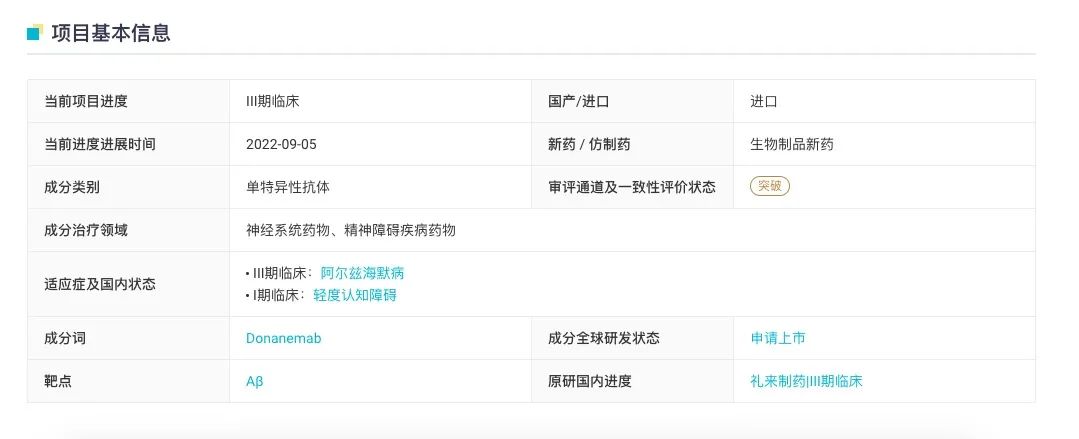Click the teal square icon beside 项目基本信息
1079x439 pixels.
click(x=35, y=32)
